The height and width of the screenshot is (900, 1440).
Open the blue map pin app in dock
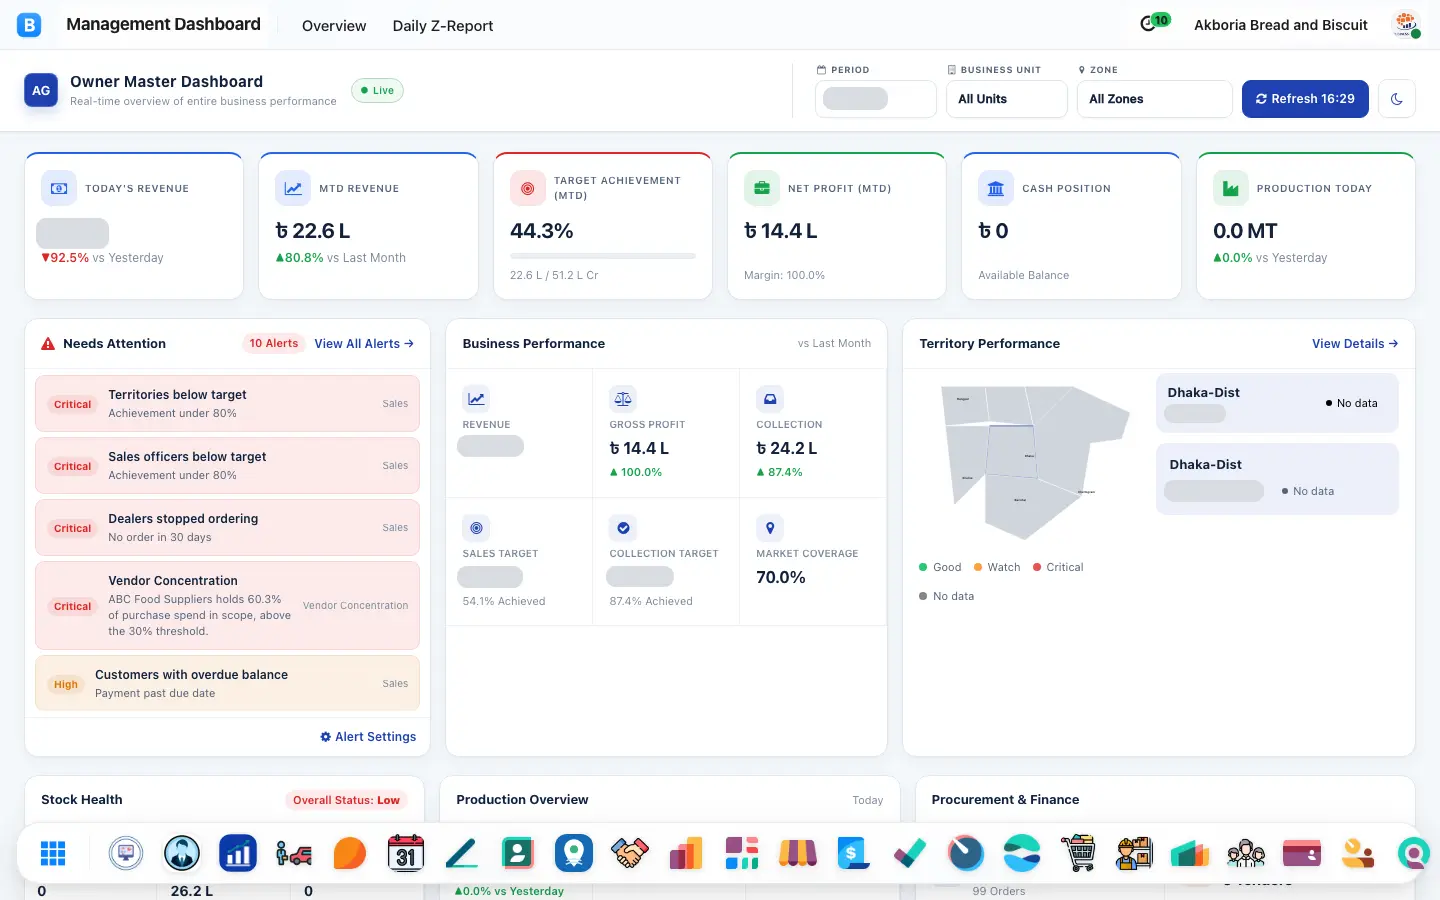(574, 853)
